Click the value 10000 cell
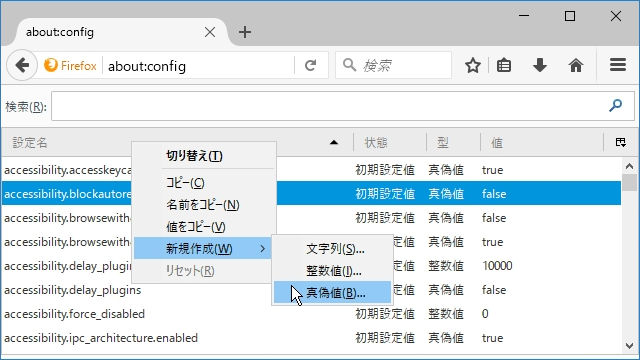This screenshot has width=640, height=360. coord(497,266)
